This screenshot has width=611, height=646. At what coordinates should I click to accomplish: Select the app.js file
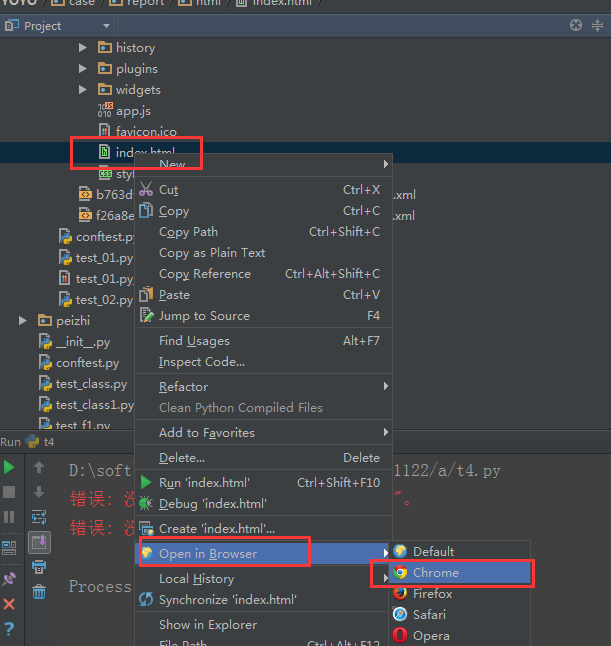[124, 111]
